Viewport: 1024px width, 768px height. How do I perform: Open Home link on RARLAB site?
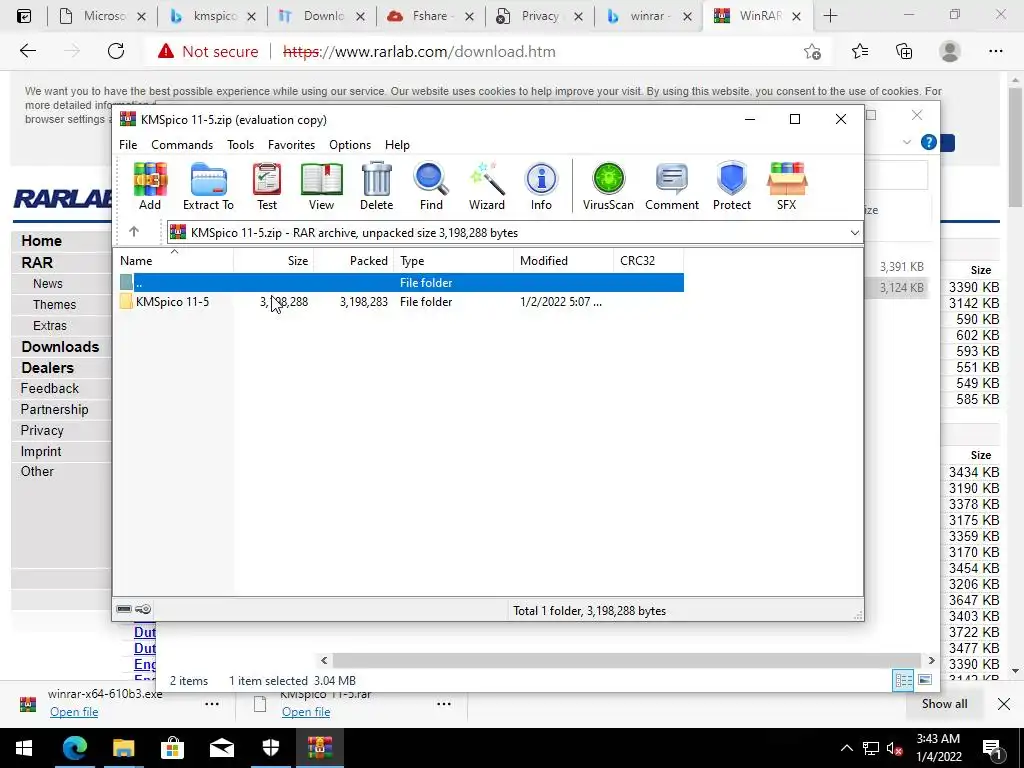tap(41, 240)
